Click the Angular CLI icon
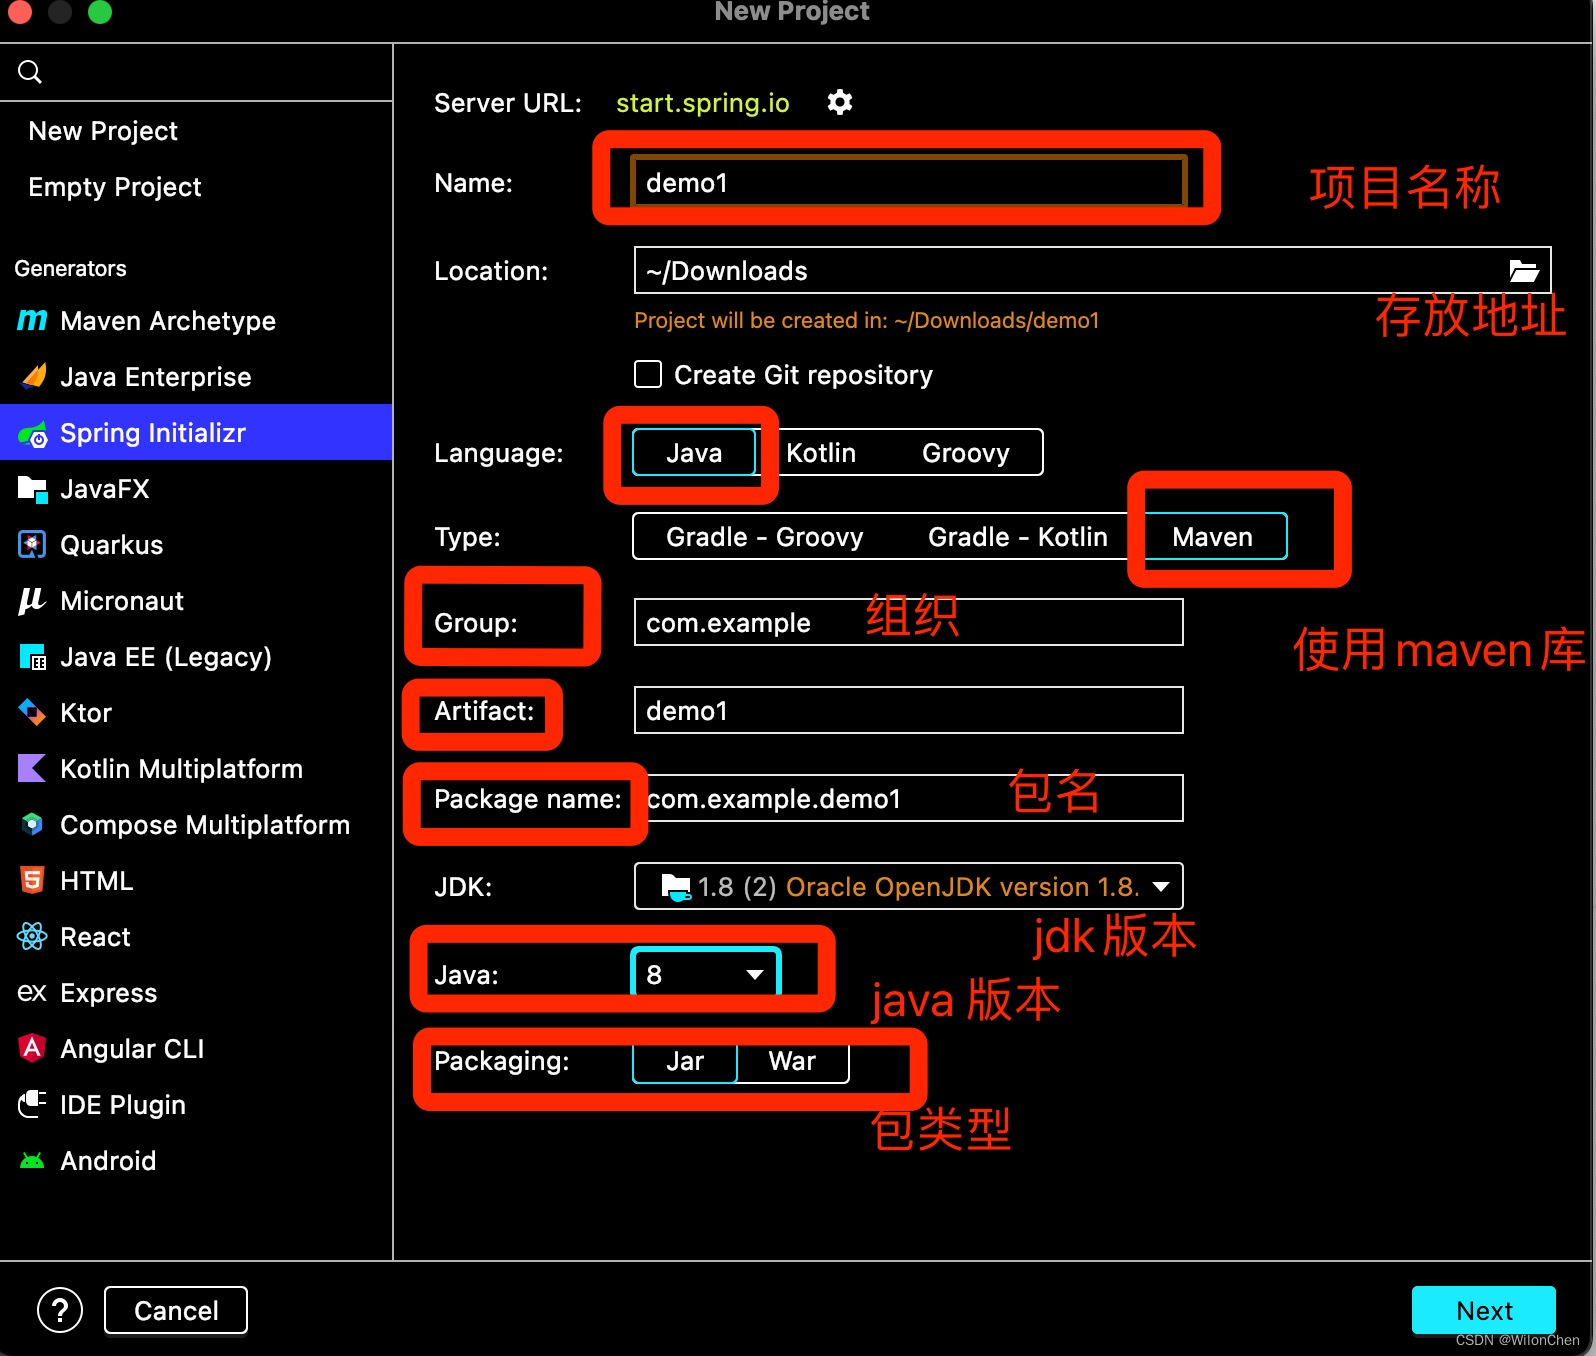The width and height of the screenshot is (1596, 1356). click(32, 1048)
